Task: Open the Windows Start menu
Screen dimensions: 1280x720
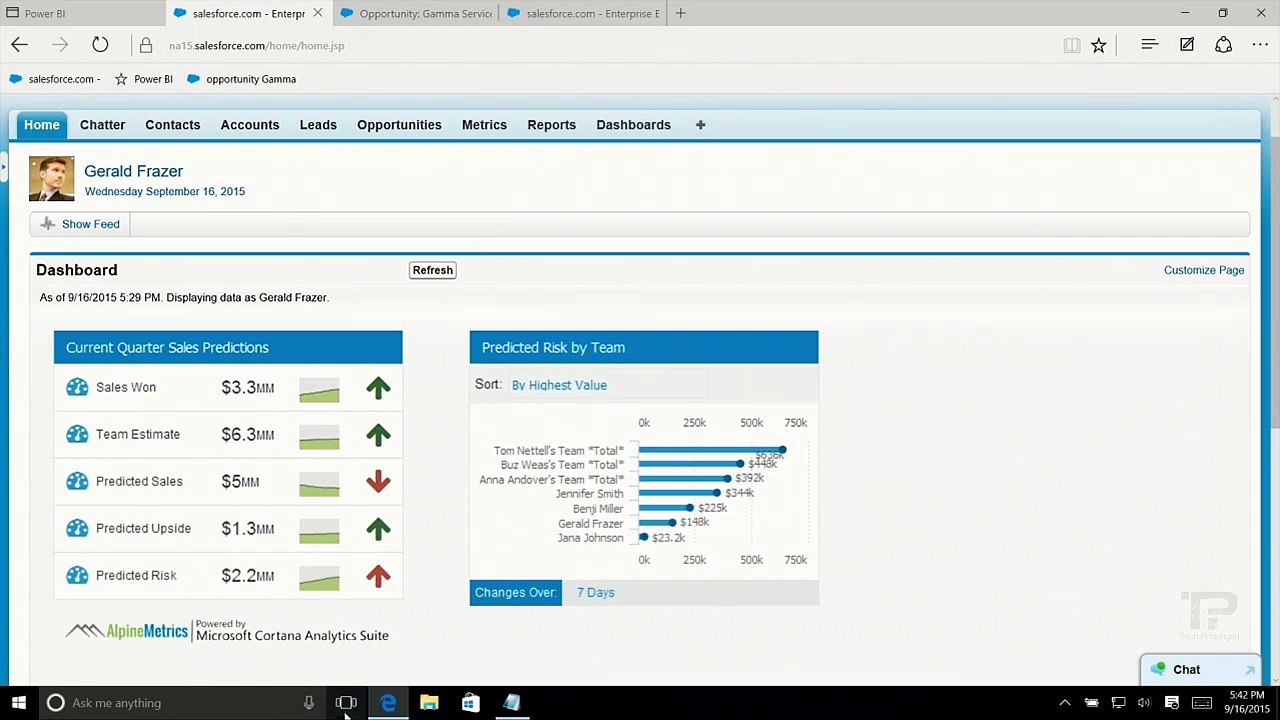Action: click(18, 703)
